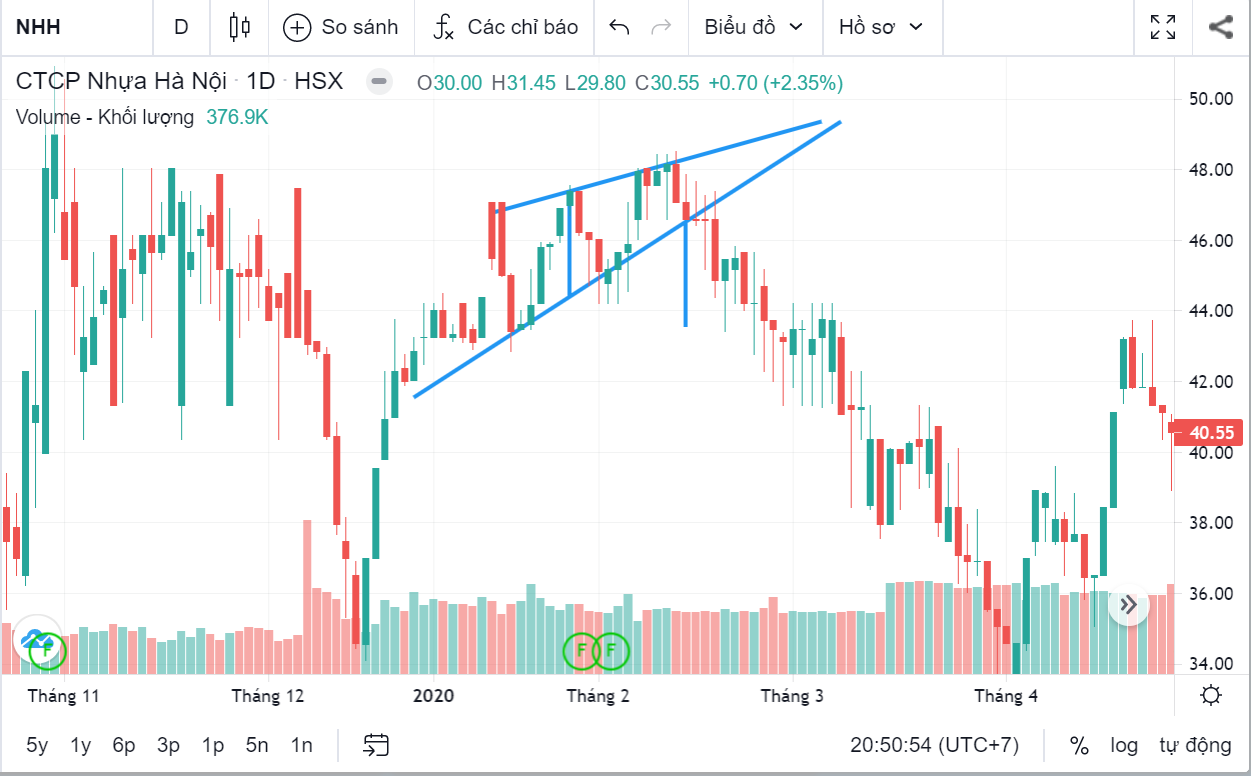Expand the Biểu đồ dropdown
Image resolution: width=1251 pixels, height=776 pixels.
[754, 27]
